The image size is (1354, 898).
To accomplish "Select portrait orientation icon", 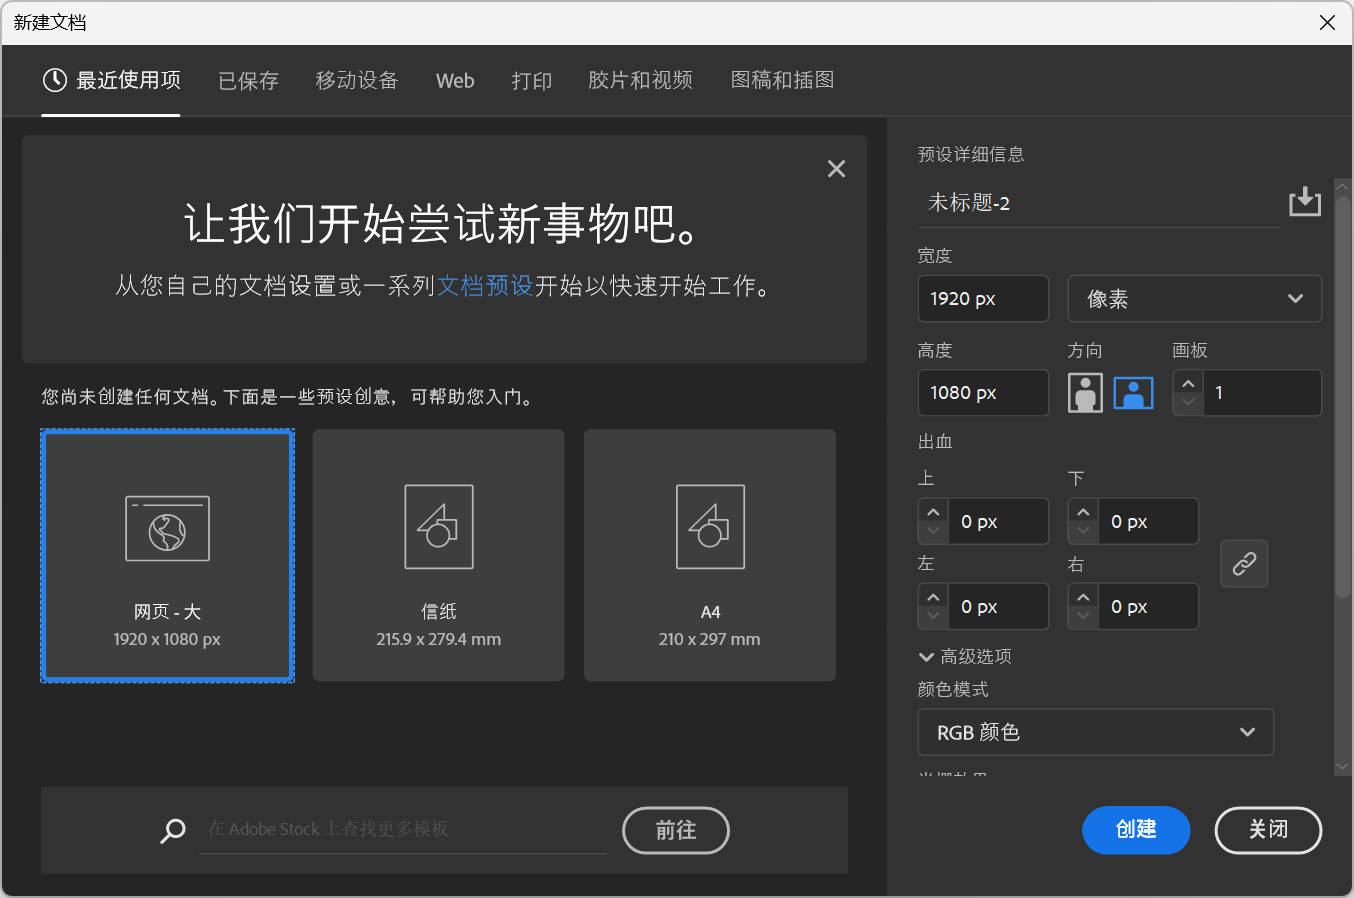I will (x=1085, y=393).
